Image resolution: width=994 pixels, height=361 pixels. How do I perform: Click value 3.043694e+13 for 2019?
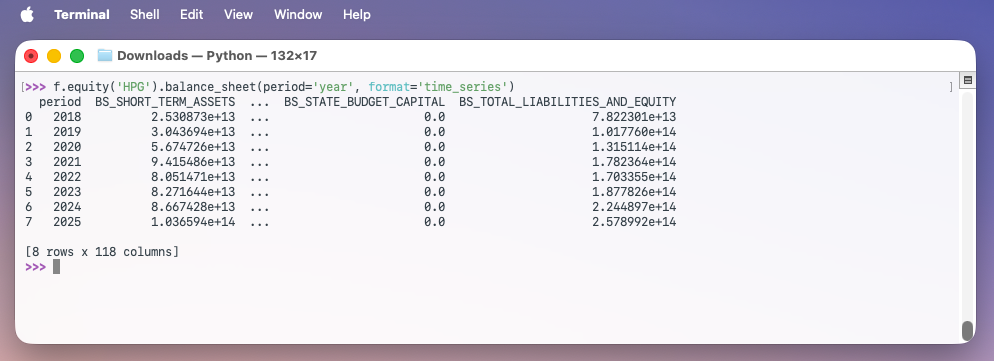click(193, 132)
